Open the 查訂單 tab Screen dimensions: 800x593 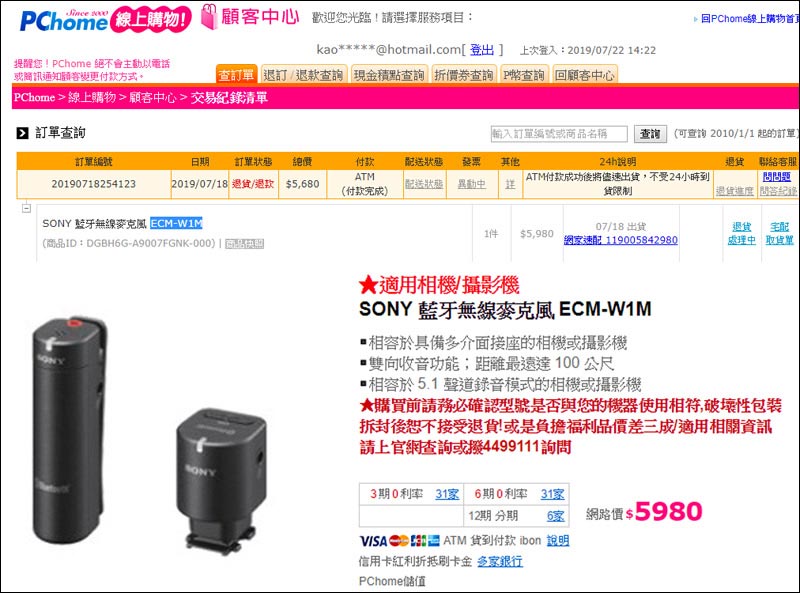pos(236,75)
